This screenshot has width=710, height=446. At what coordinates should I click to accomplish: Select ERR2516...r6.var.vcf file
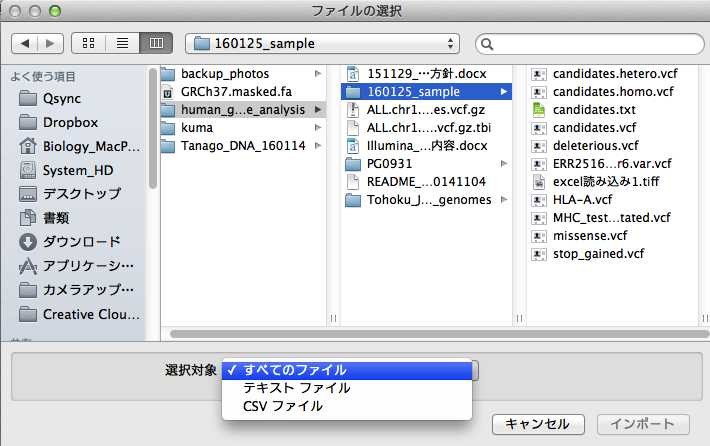coord(612,163)
